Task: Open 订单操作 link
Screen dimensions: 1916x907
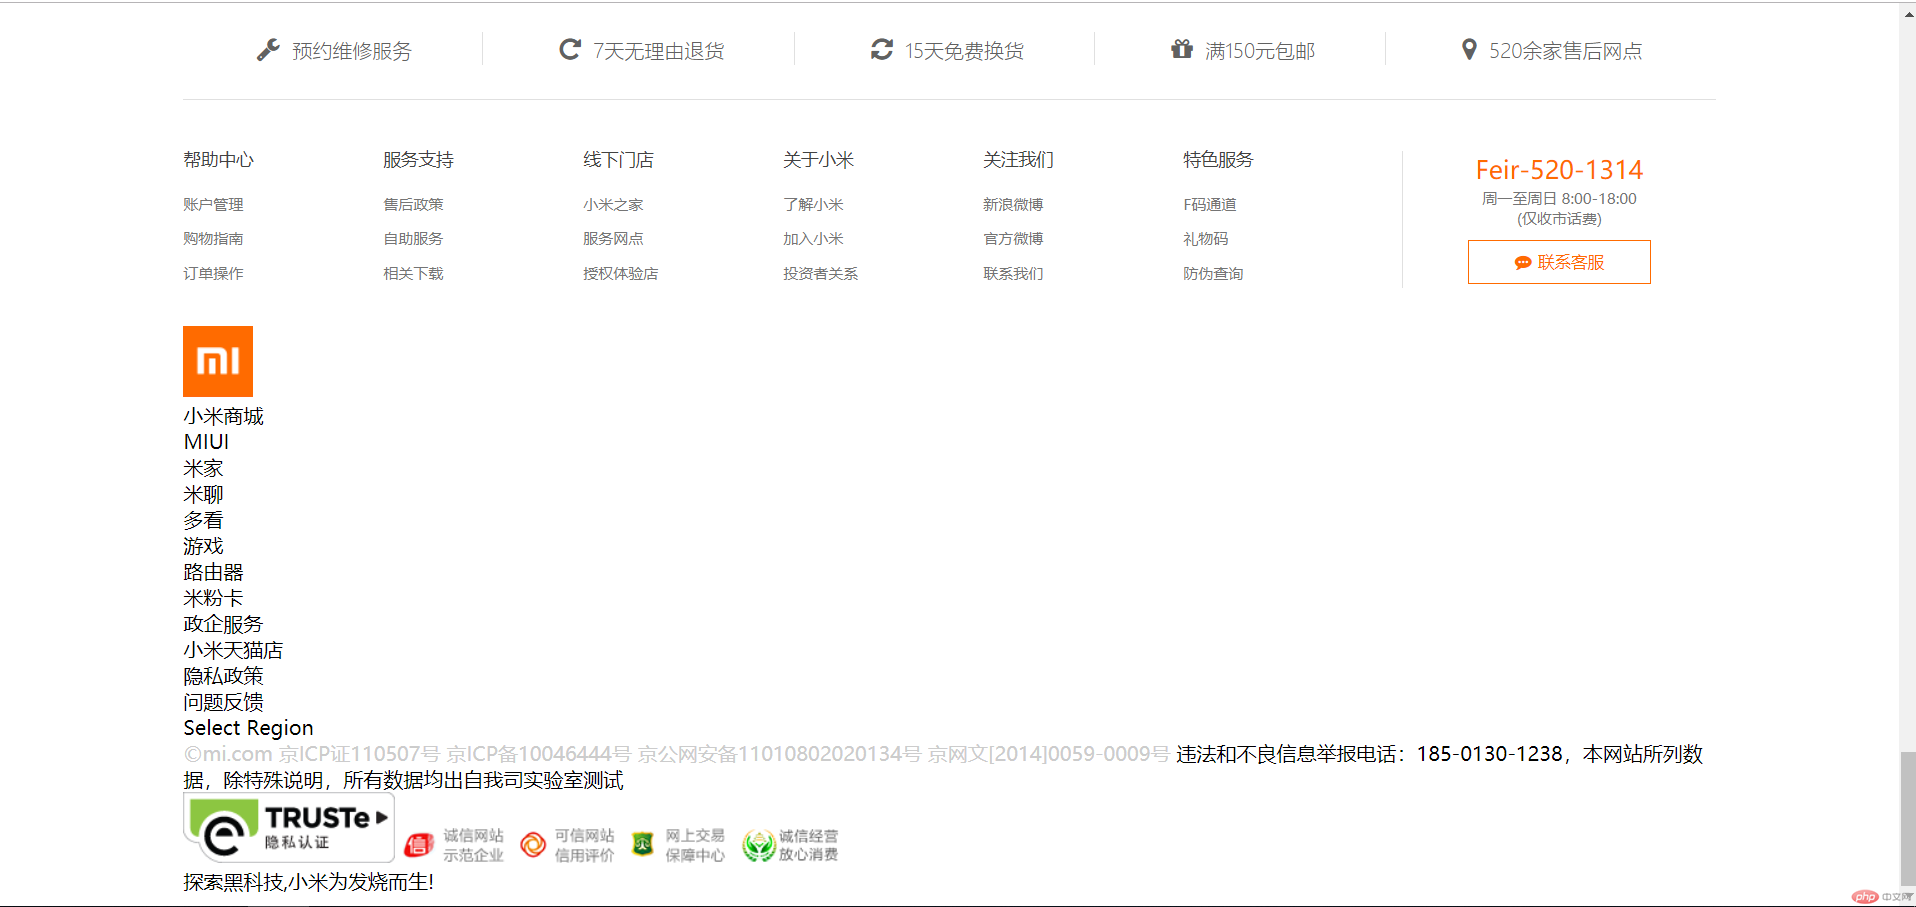Action: (213, 273)
